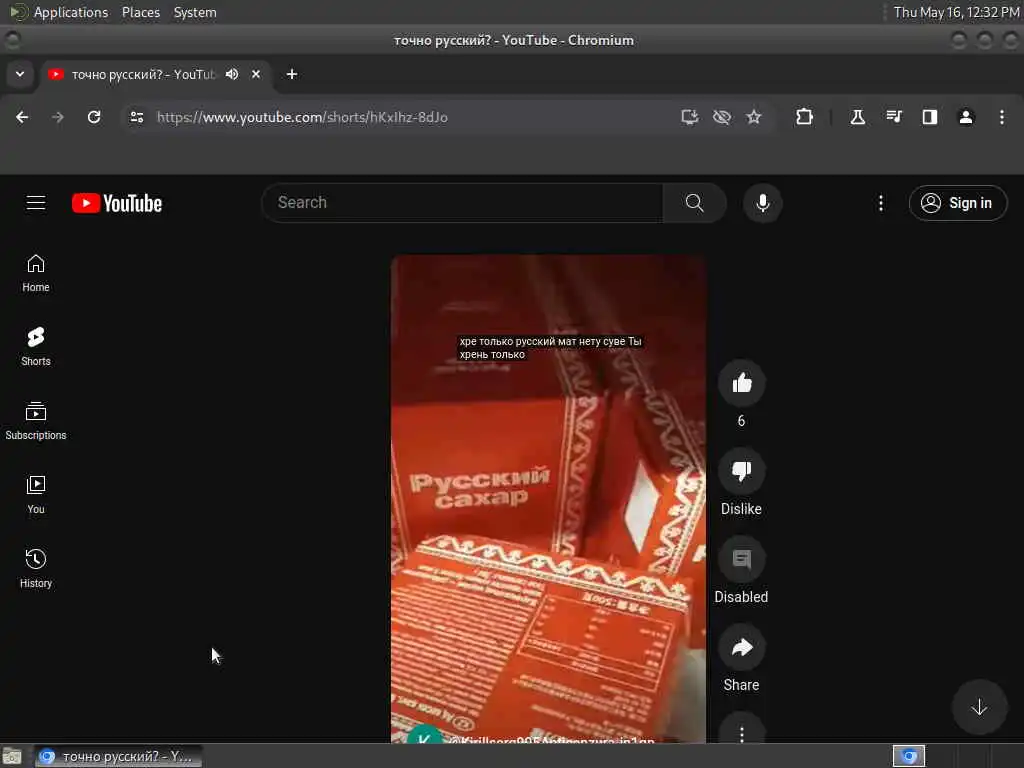Go forward in the browser
The image size is (1024, 768).
point(58,117)
